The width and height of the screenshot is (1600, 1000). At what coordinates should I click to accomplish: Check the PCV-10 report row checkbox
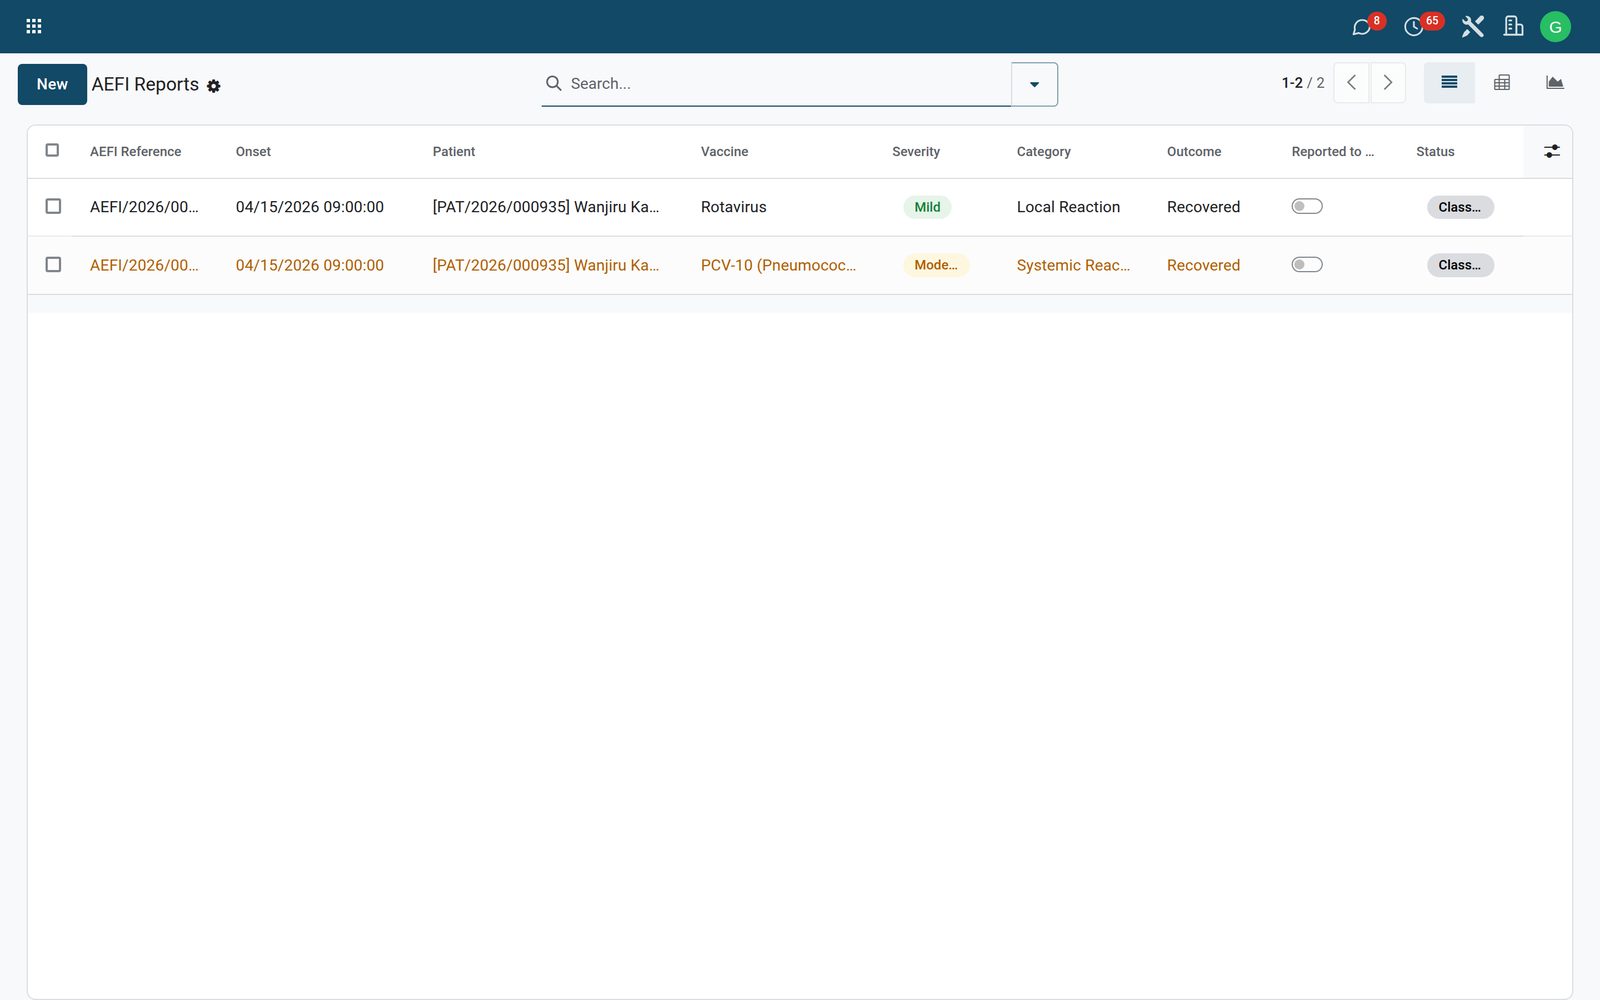[x=53, y=264]
